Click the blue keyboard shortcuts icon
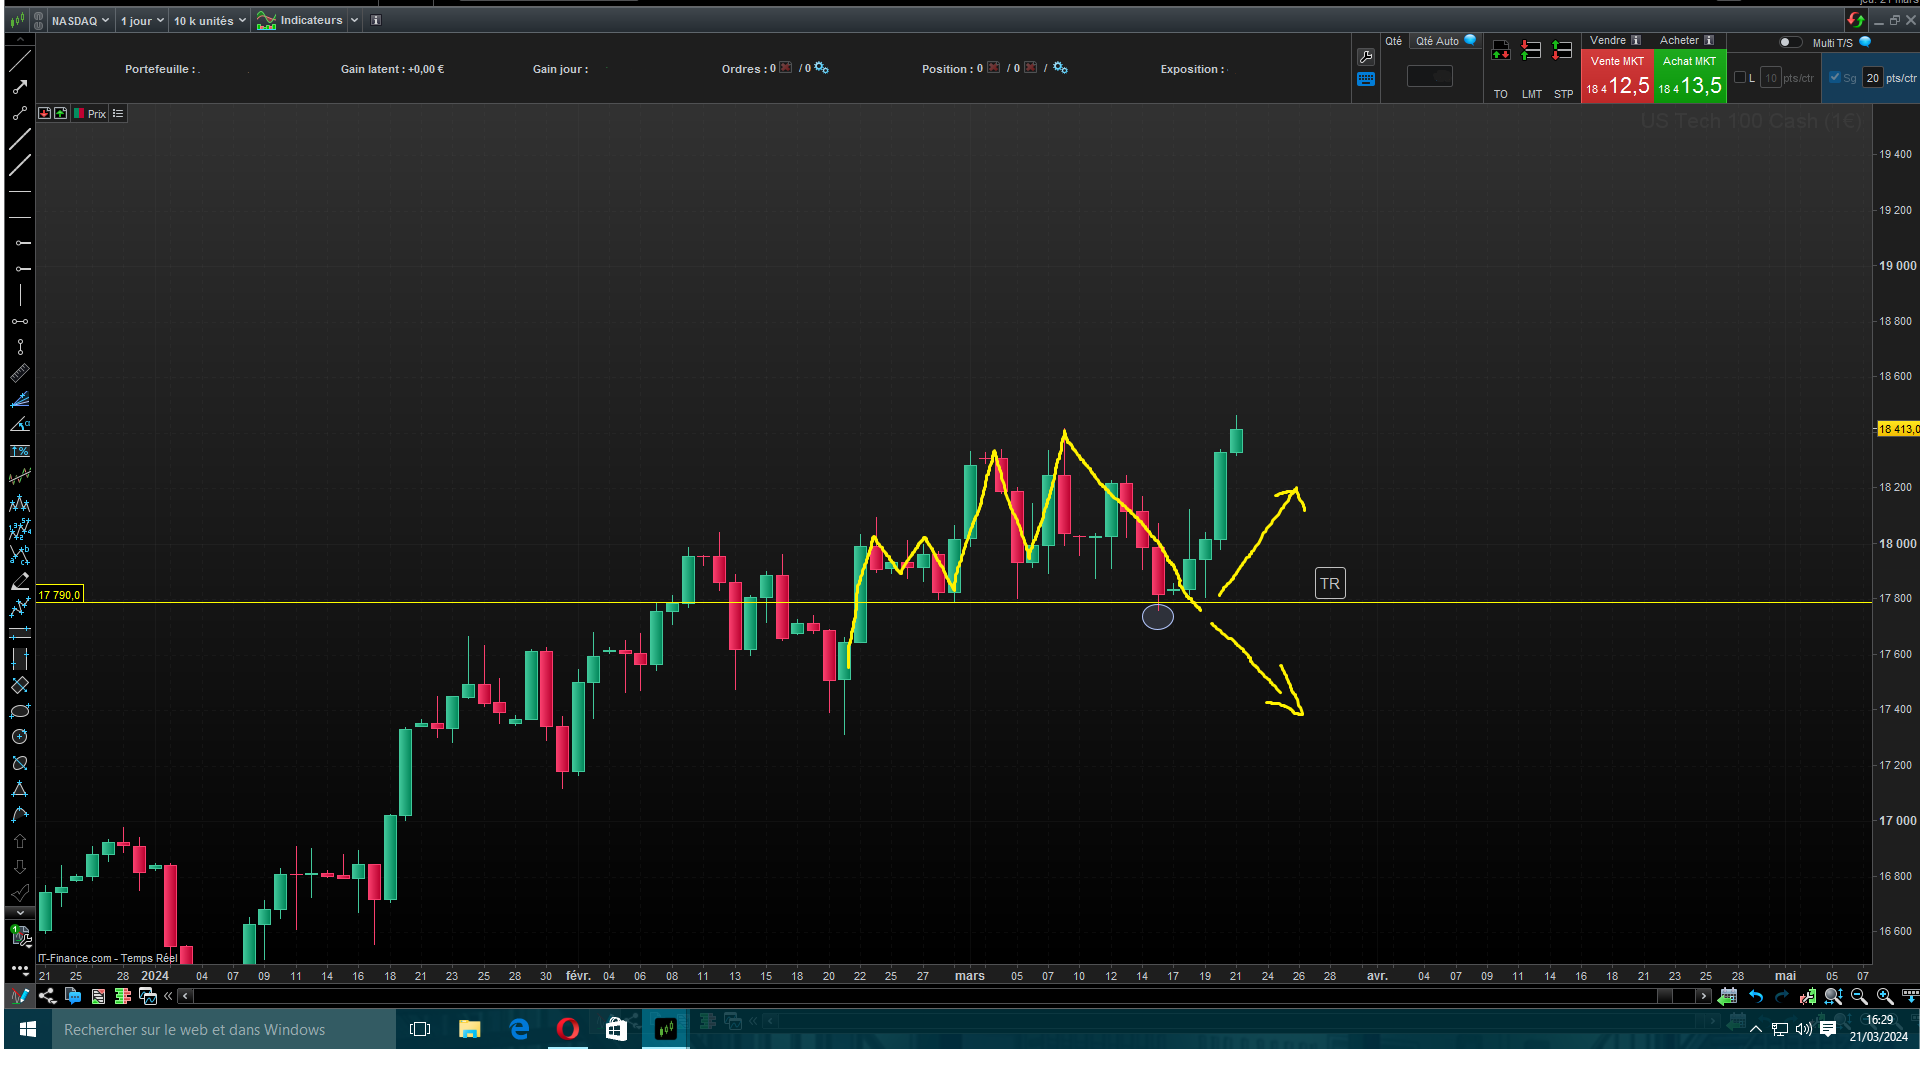The width and height of the screenshot is (1920, 1080). tap(1366, 79)
